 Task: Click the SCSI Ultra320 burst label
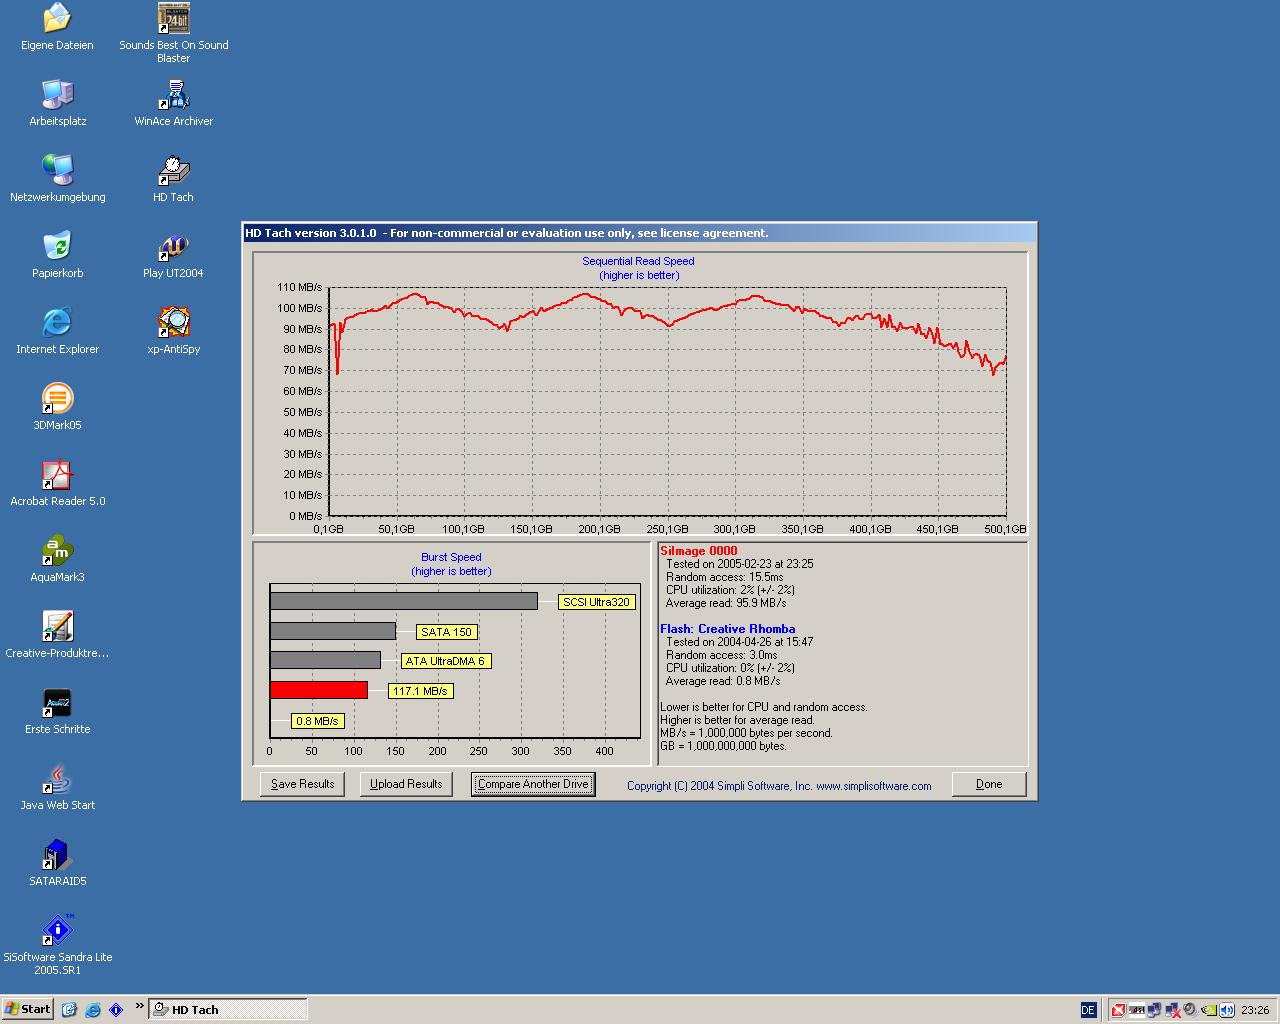pyautogui.click(x=597, y=602)
